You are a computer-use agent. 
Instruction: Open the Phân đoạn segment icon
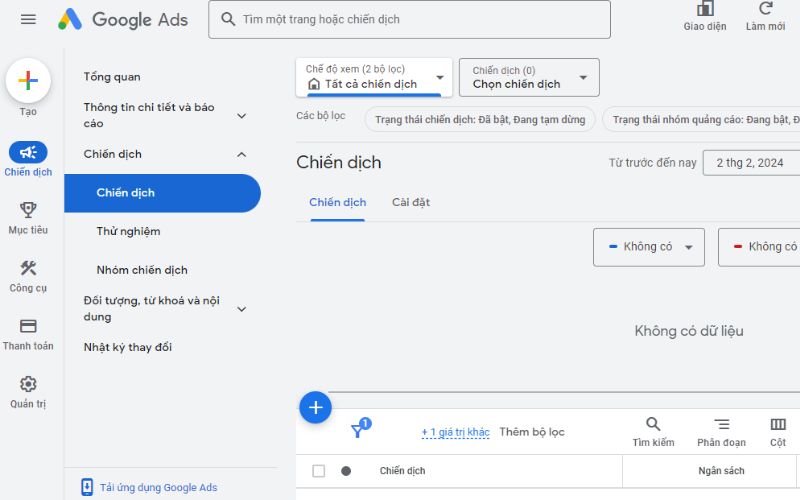(721, 425)
